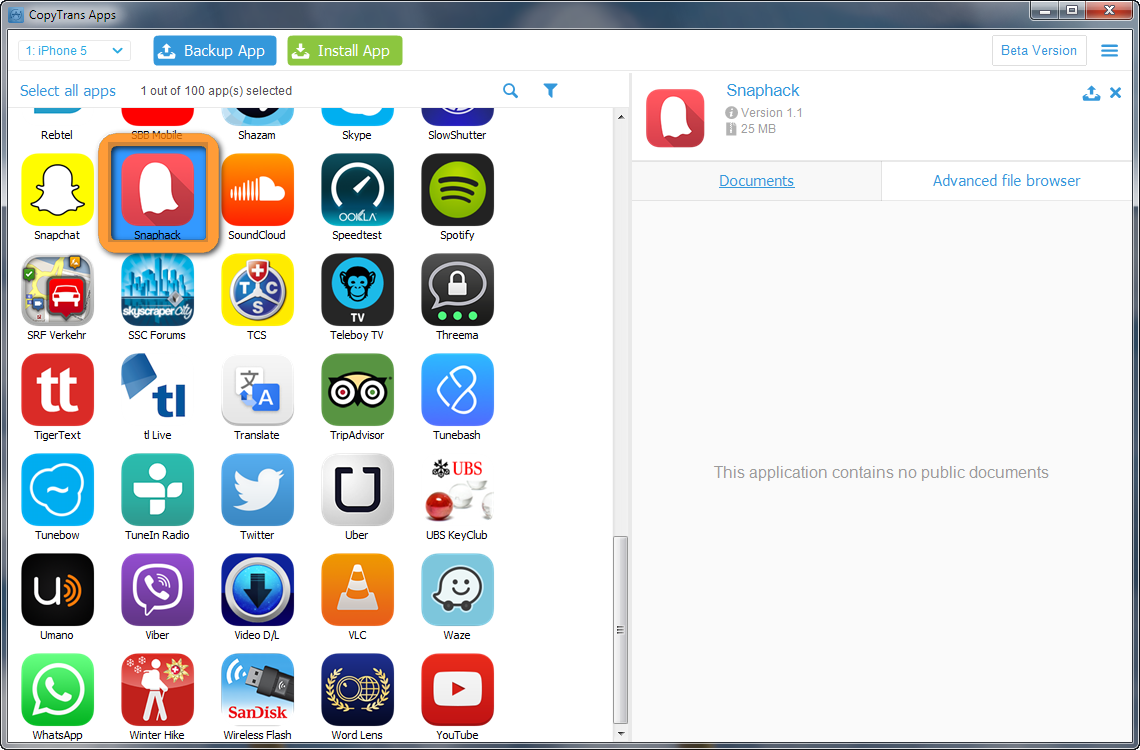The image size is (1140, 750).
Task: Select the Teleboy TV app icon
Action: point(358,290)
